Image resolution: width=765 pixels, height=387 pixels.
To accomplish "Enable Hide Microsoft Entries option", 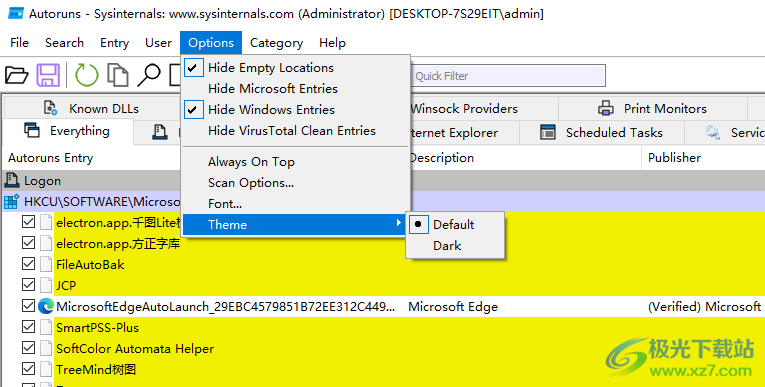I will 295,89.
